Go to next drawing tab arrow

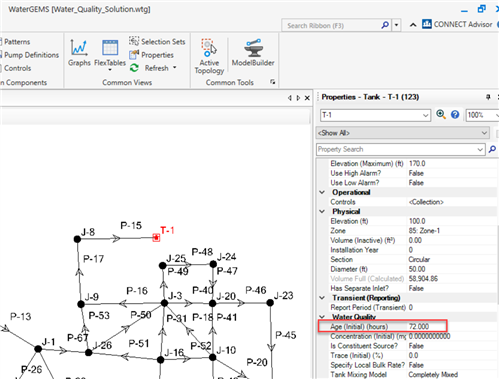coord(298,98)
